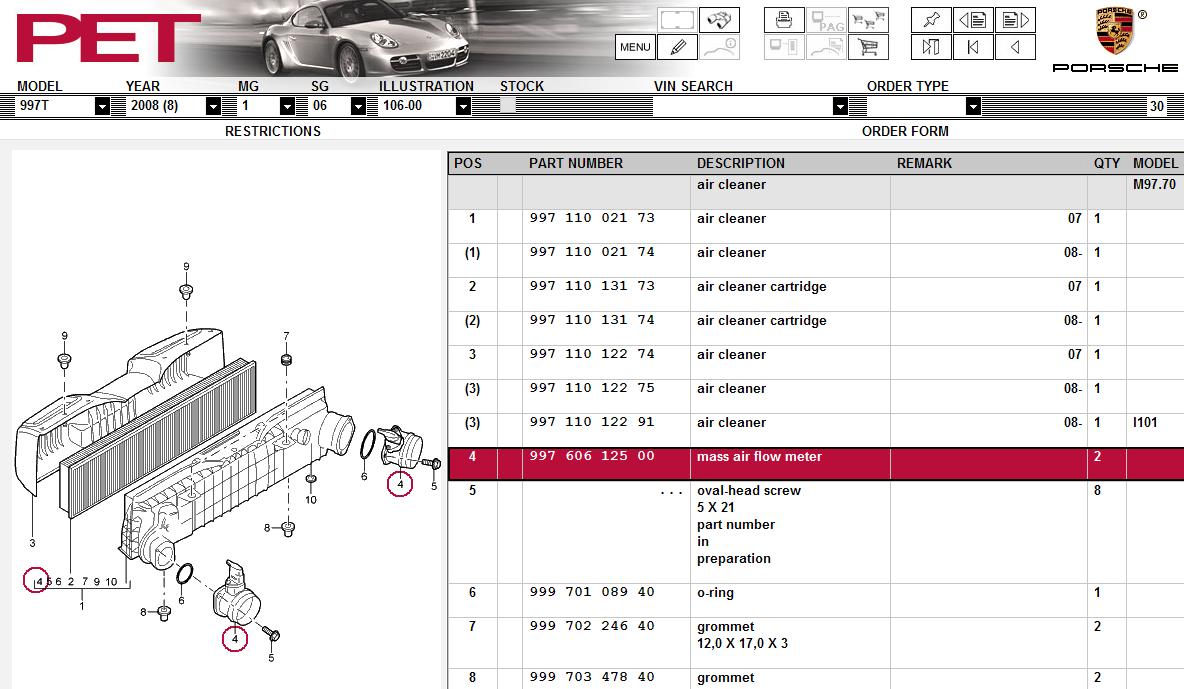
Task: Click the exit door icon
Action: [x=931, y=47]
